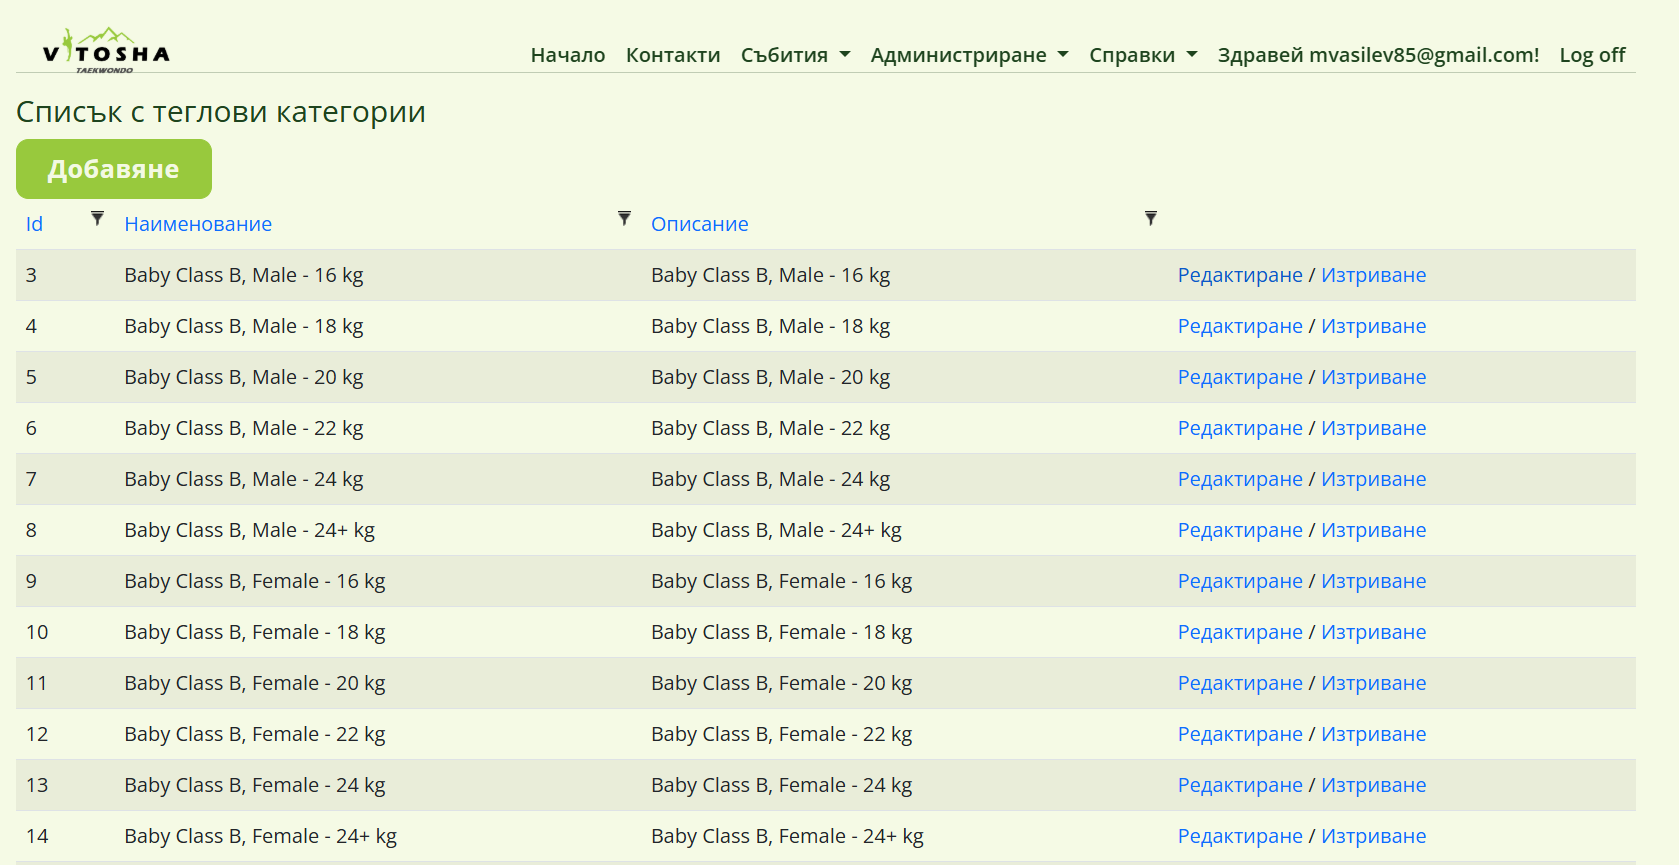1679x865 pixels.
Task: Open the mvasilev85@gmail.com account greeting link
Action: 1378,55
